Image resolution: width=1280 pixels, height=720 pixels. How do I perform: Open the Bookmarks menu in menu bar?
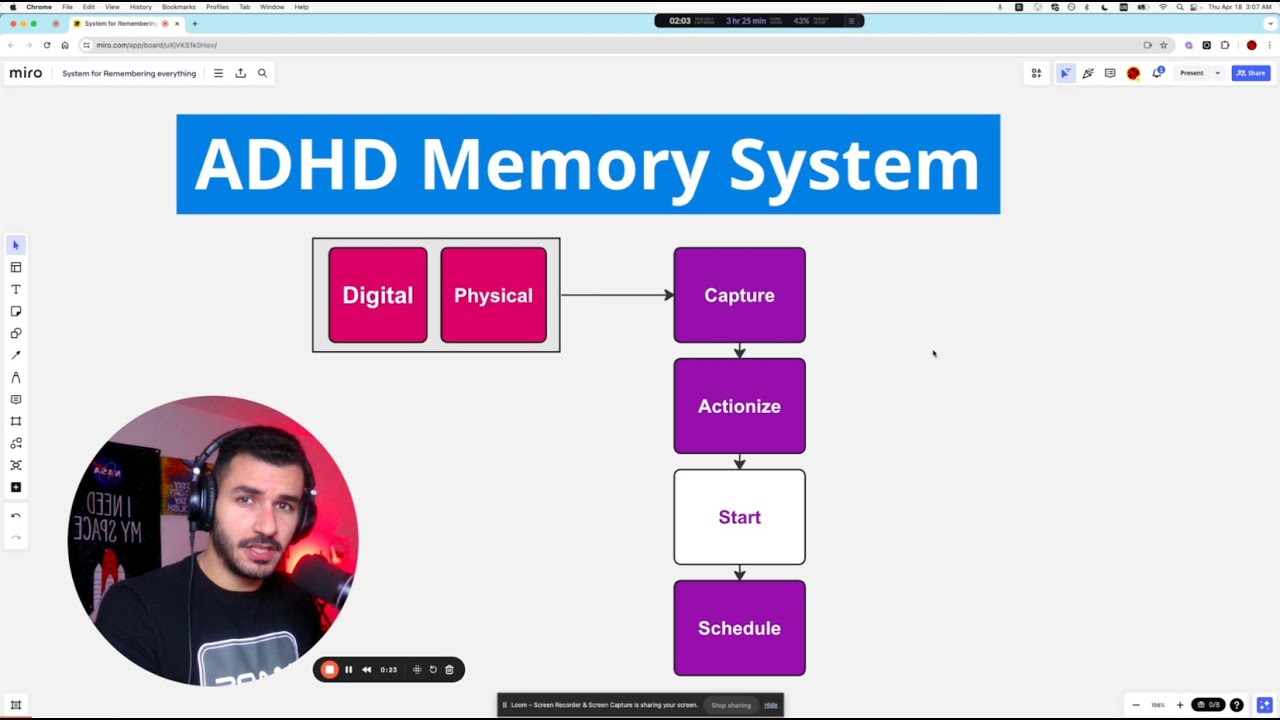click(x=179, y=7)
